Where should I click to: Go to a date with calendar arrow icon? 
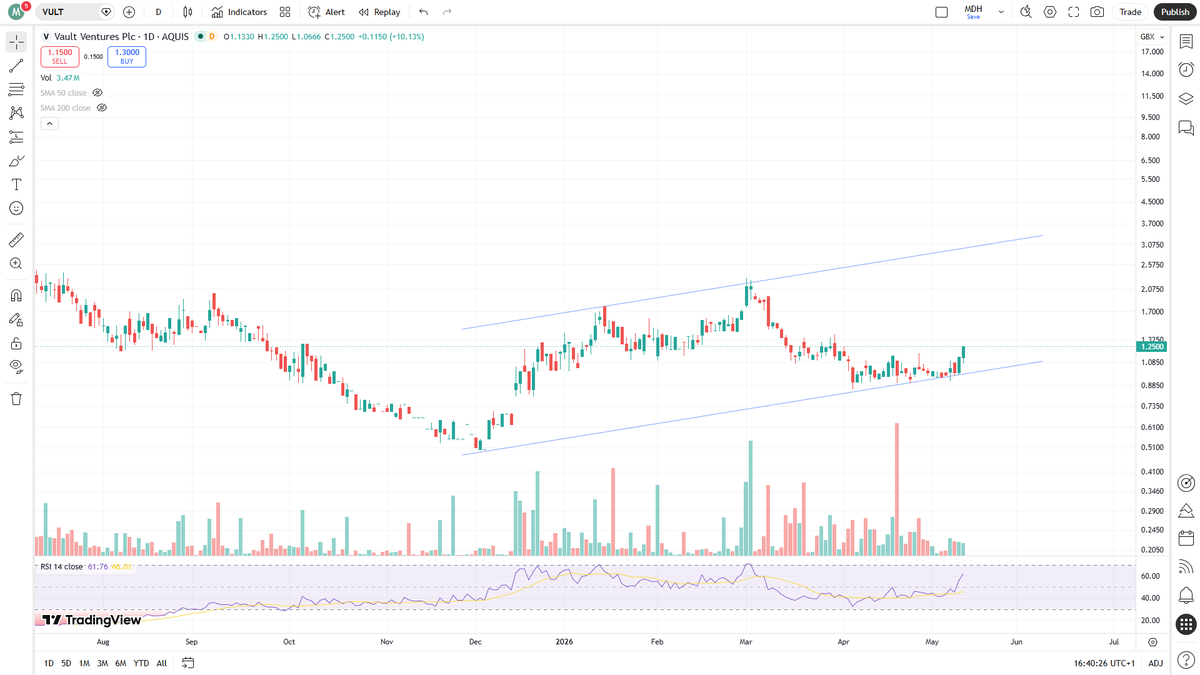(188, 662)
